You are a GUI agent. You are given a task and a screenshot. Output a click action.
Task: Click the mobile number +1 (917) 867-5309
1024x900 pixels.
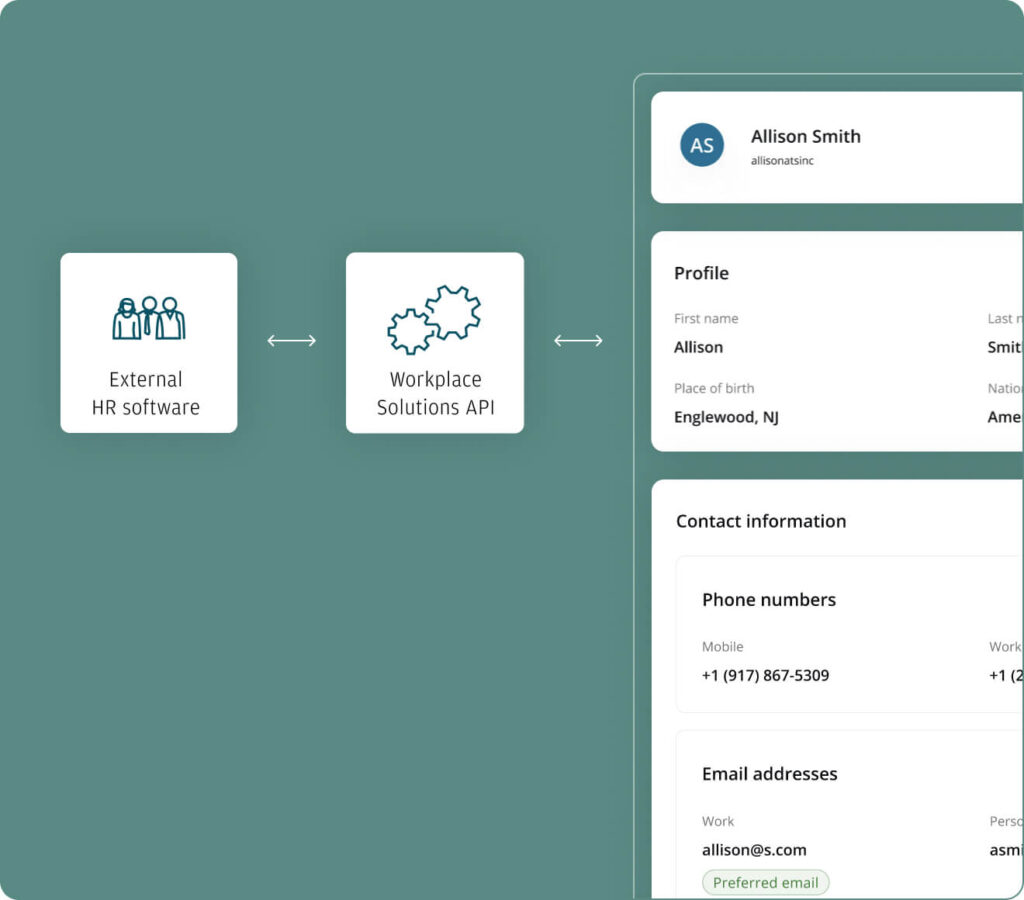point(765,675)
